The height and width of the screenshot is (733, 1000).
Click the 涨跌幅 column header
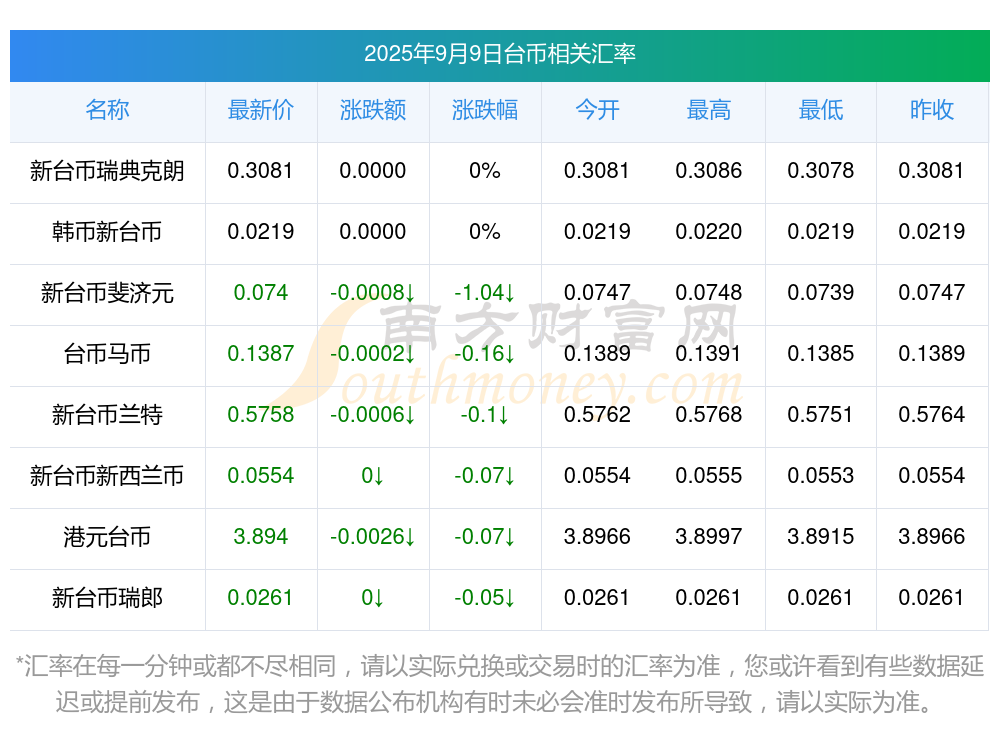pyautogui.click(x=485, y=110)
